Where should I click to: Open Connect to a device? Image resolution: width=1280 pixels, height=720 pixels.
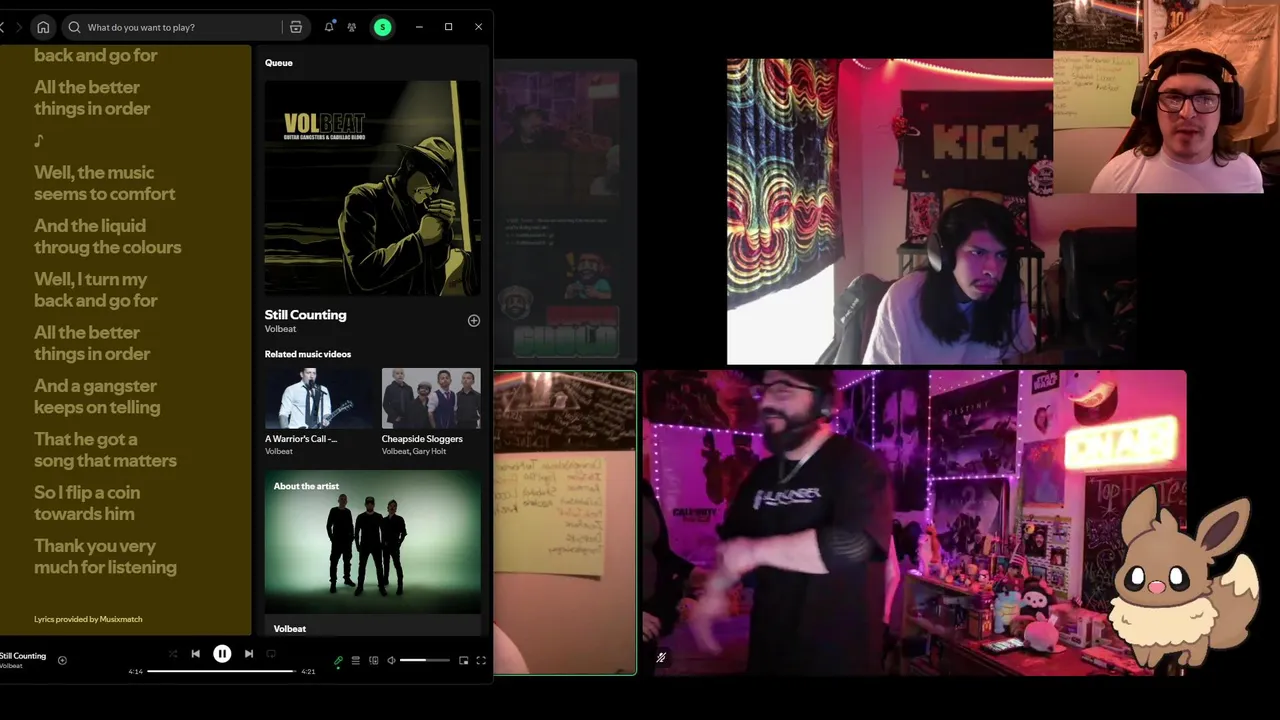point(373,660)
